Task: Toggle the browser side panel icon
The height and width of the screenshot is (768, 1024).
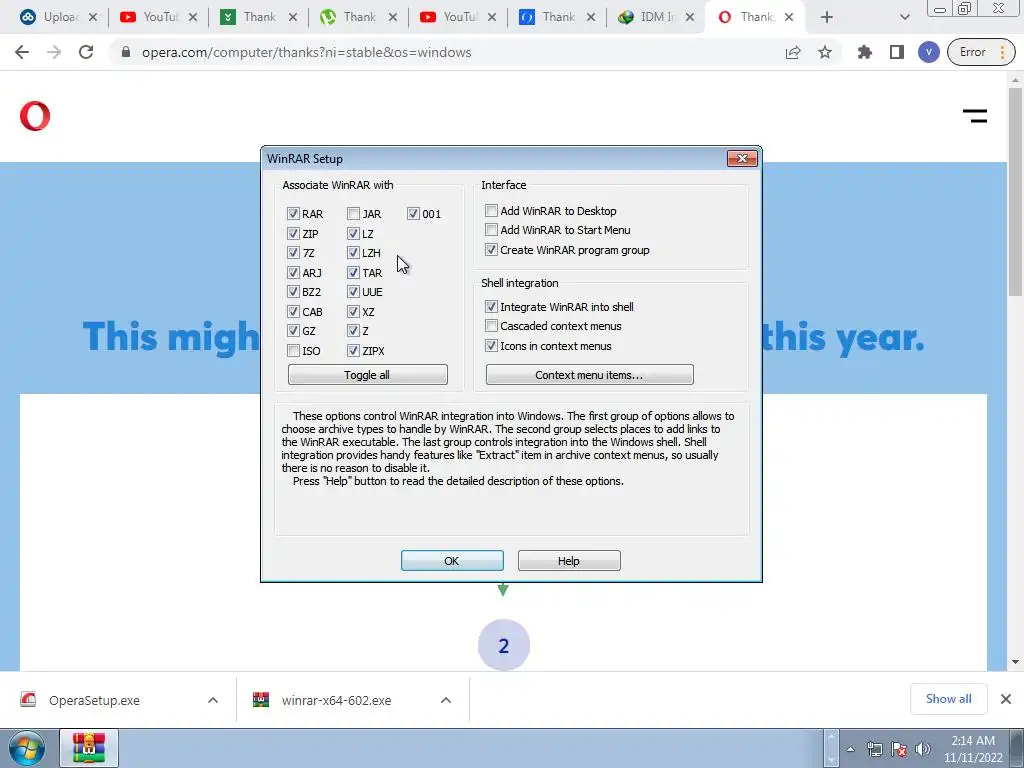Action: pyautogui.click(x=897, y=52)
